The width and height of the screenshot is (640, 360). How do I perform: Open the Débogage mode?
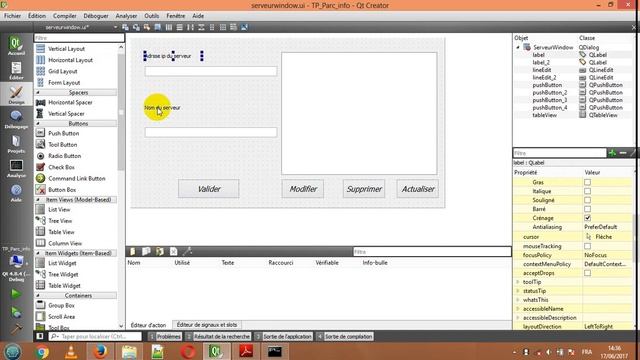(x=16, y=119)
